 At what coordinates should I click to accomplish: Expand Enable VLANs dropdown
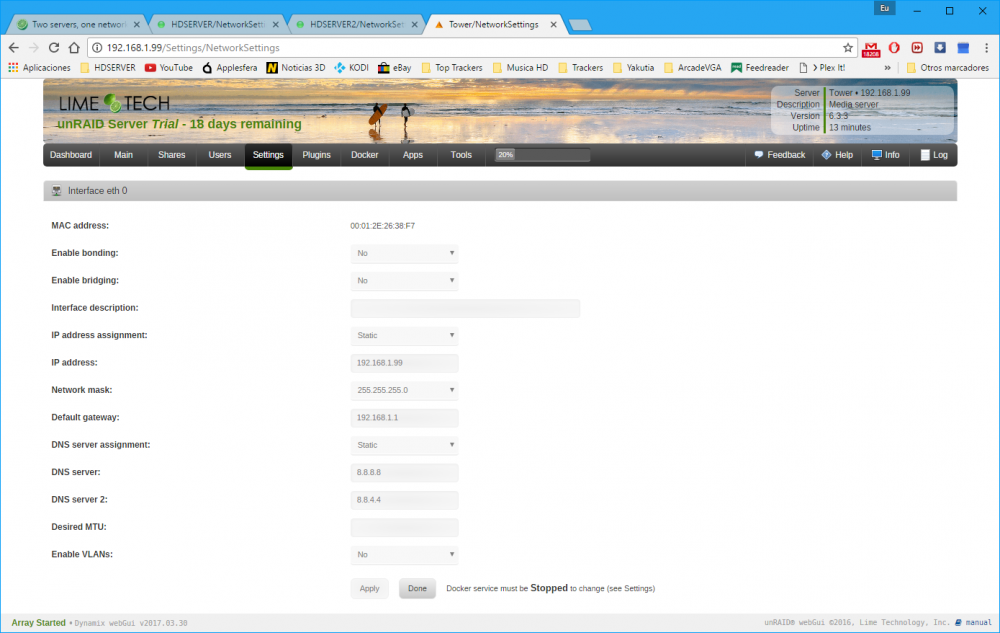click(x=404, y=555)
